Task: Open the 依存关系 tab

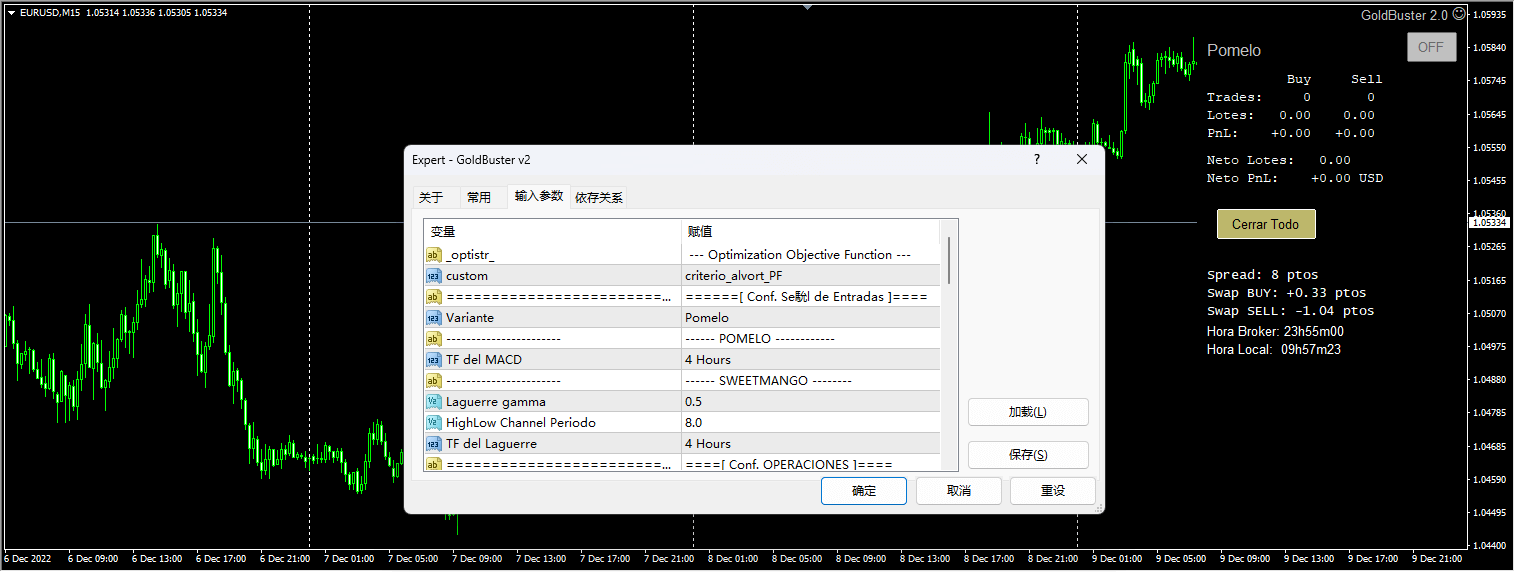Action: (x=599, y=198)
